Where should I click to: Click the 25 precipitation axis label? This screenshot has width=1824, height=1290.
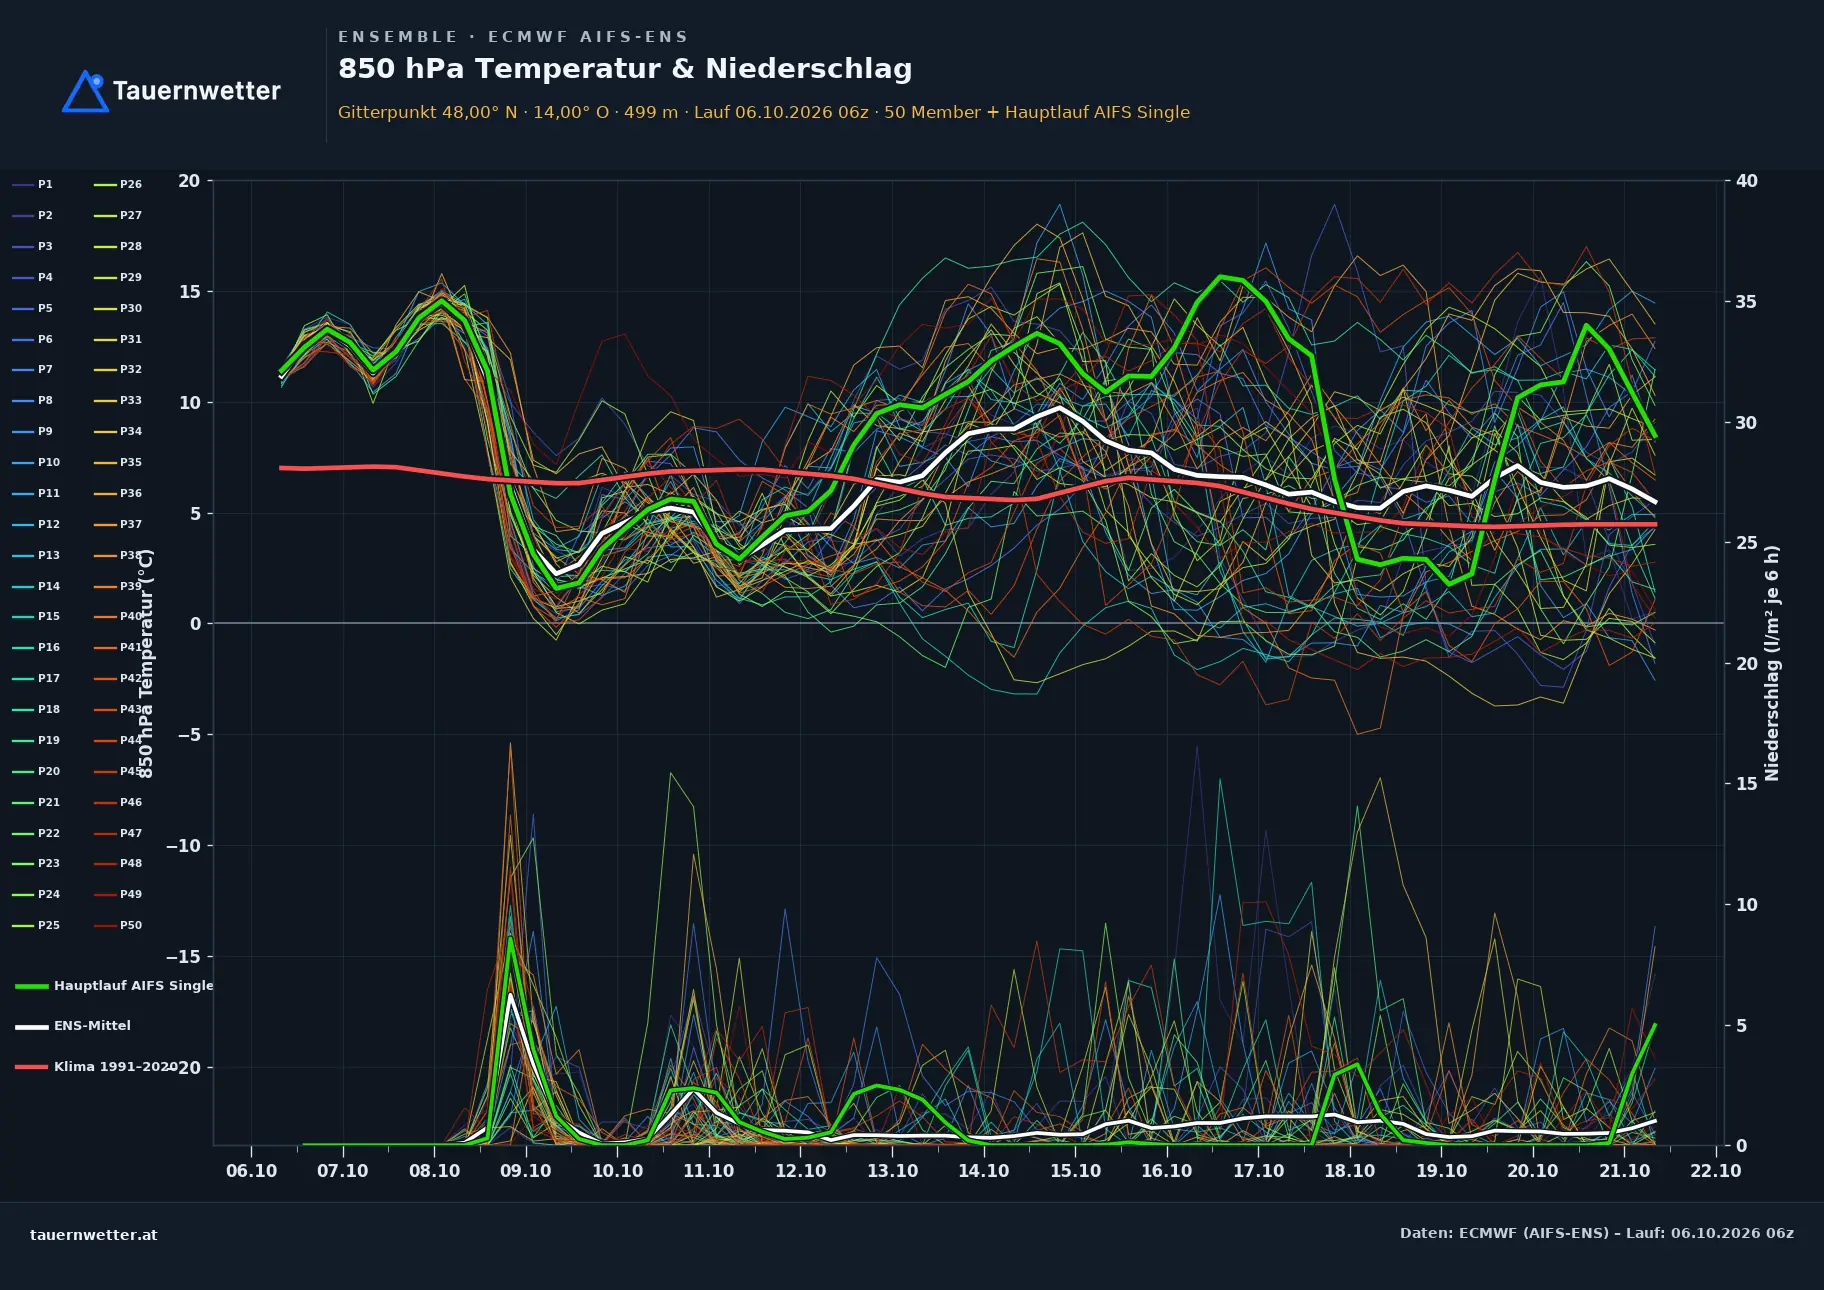pos(1747,543)
